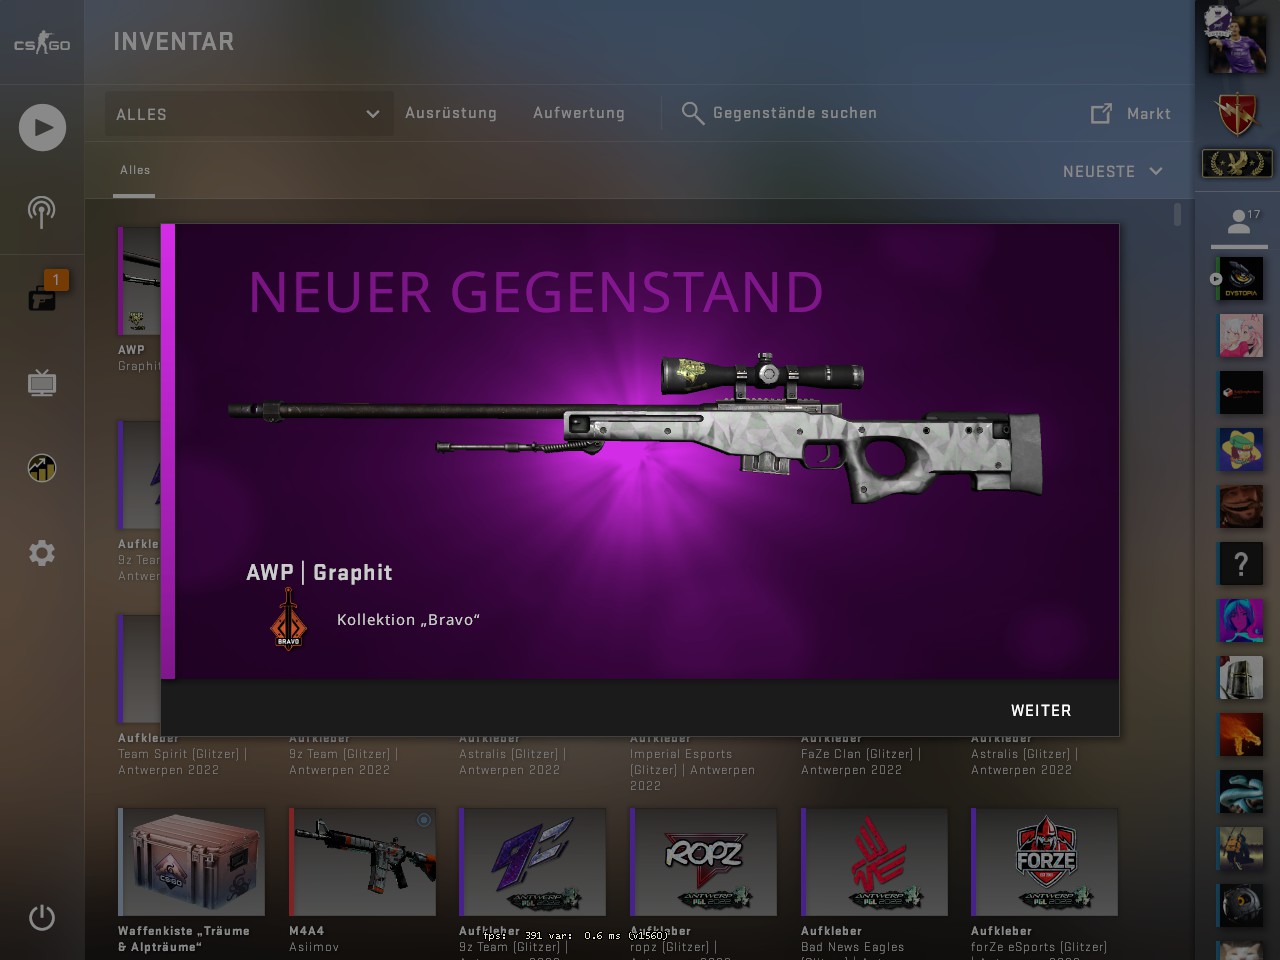This screenshot has width=1280, height=960.
Task: Open the NEUESTE sort dropdown
Action: pos(1113,171)
